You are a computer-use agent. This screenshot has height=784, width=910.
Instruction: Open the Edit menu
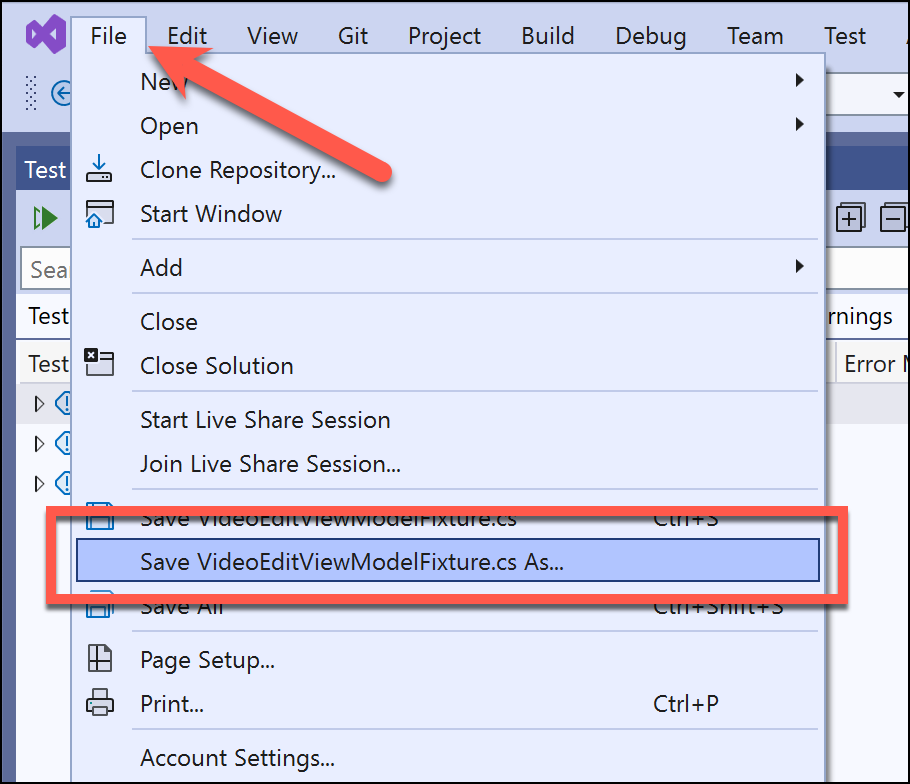(187, 36)
